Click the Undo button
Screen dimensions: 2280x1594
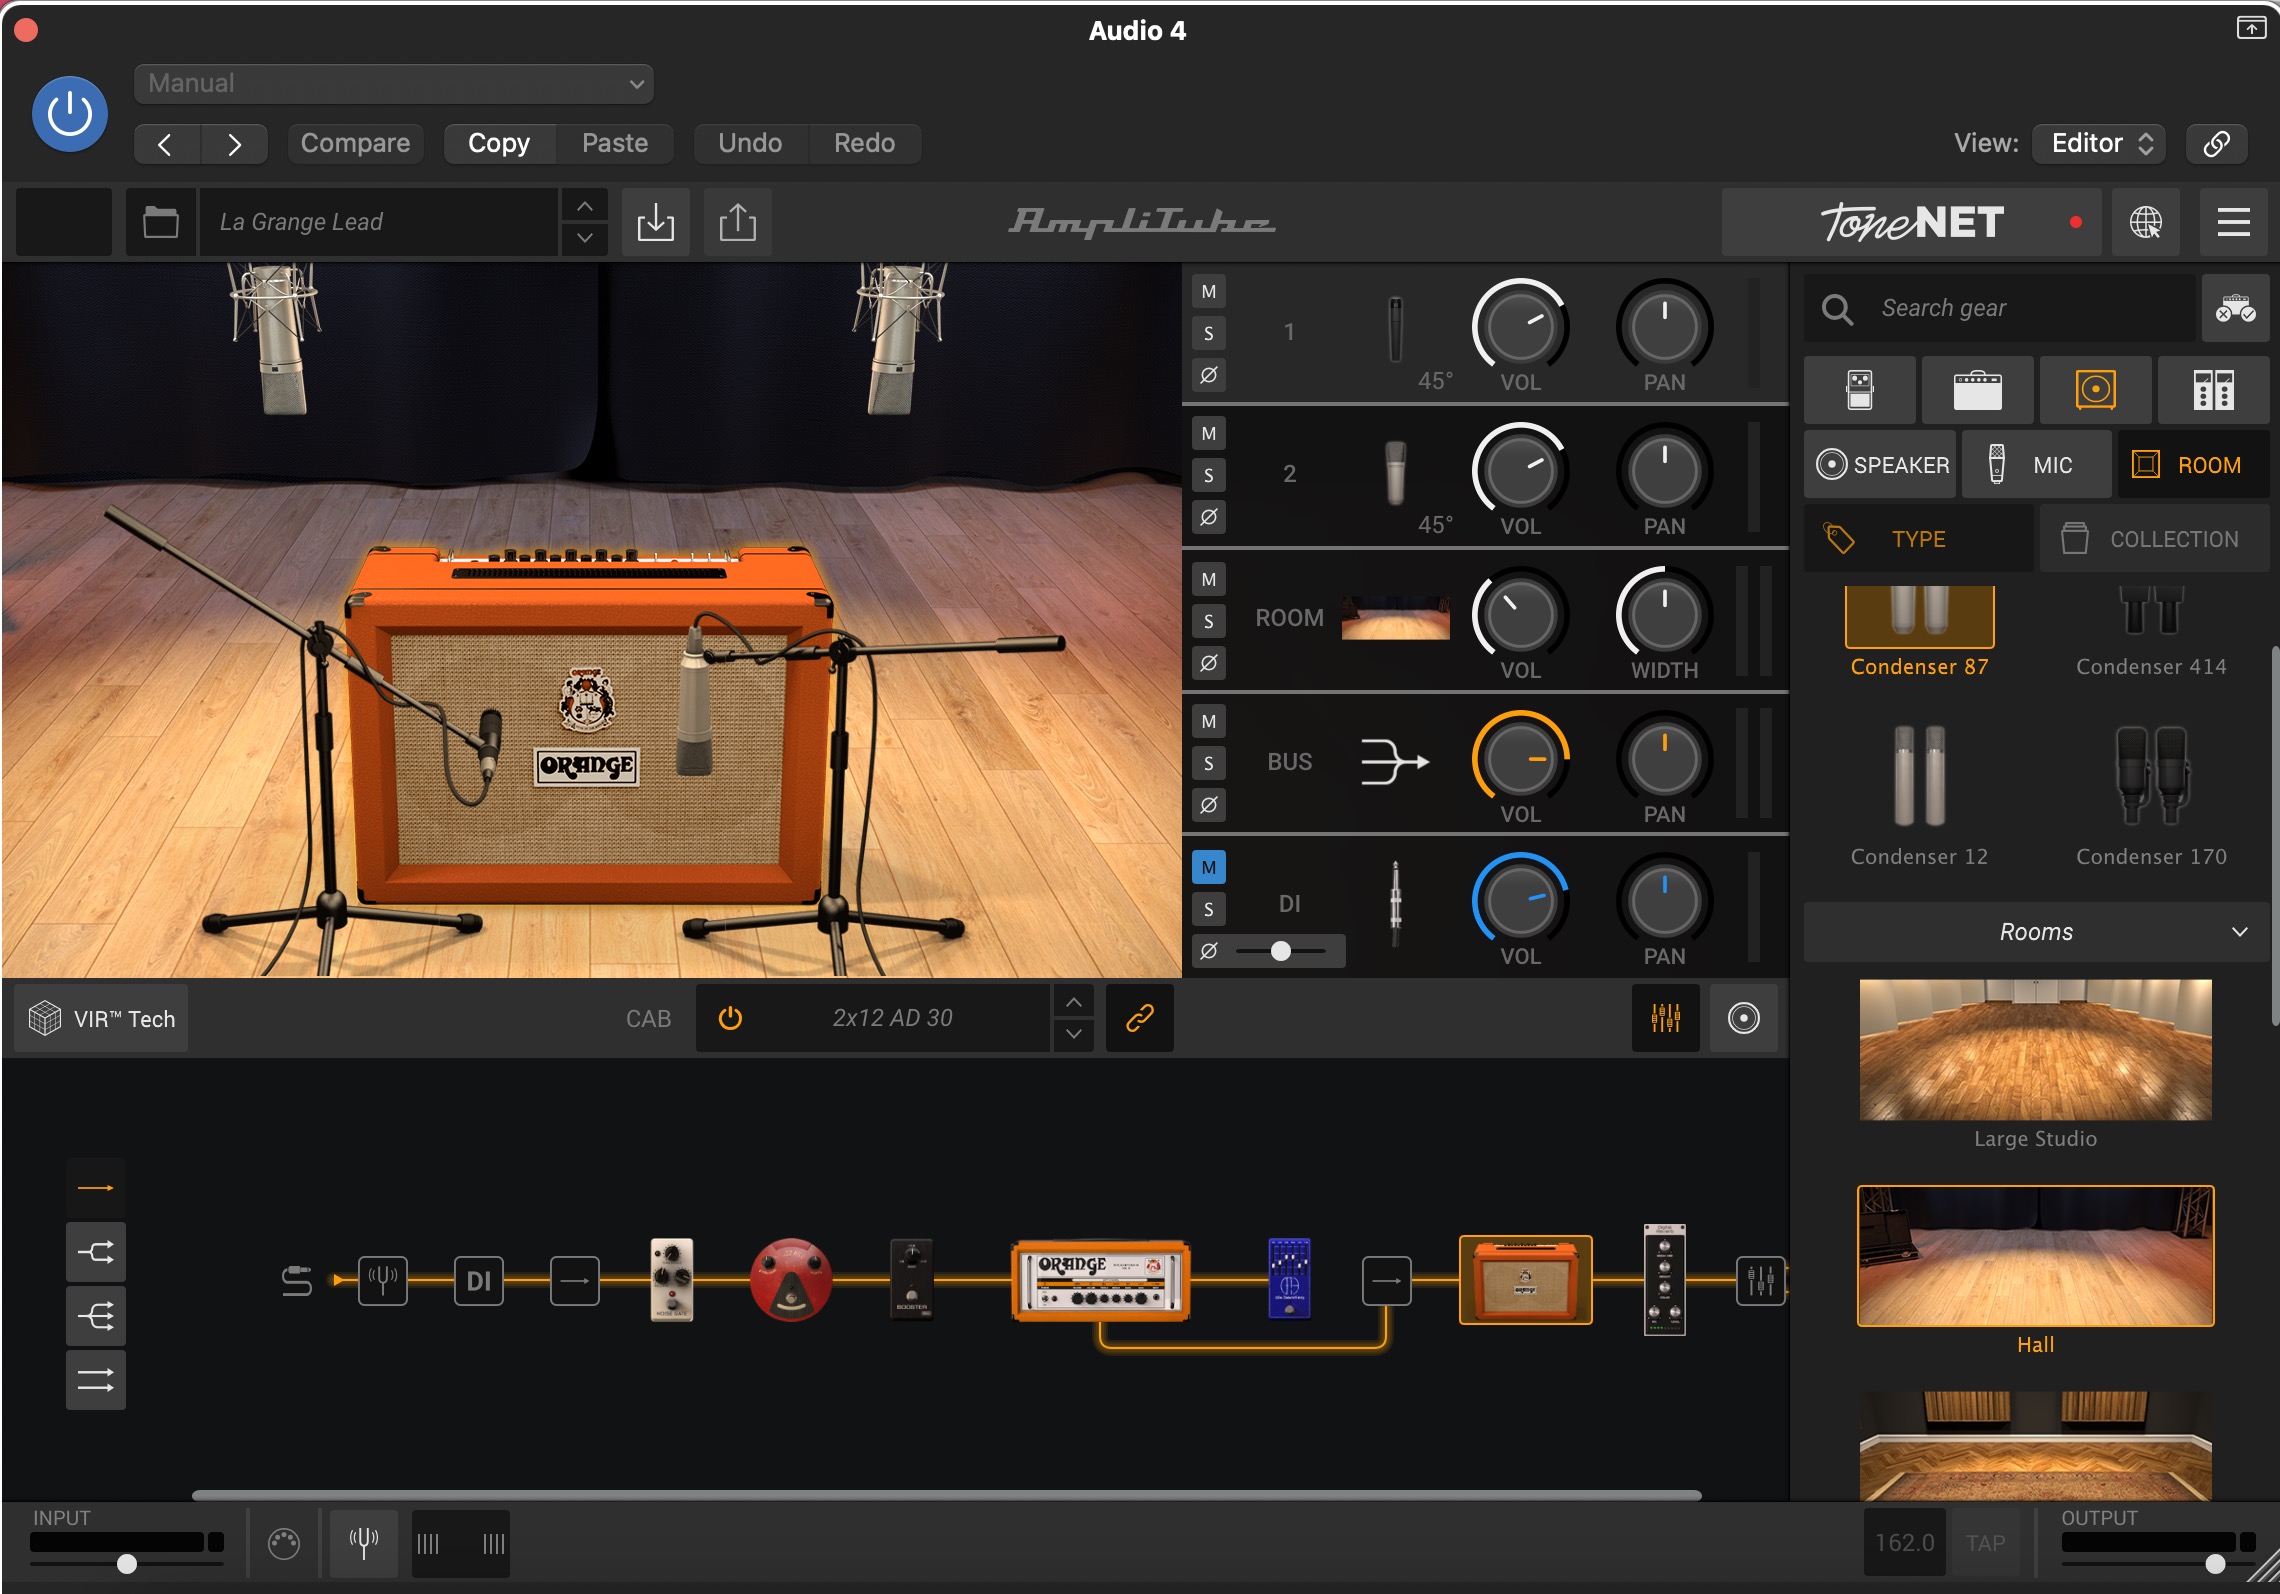750,143
